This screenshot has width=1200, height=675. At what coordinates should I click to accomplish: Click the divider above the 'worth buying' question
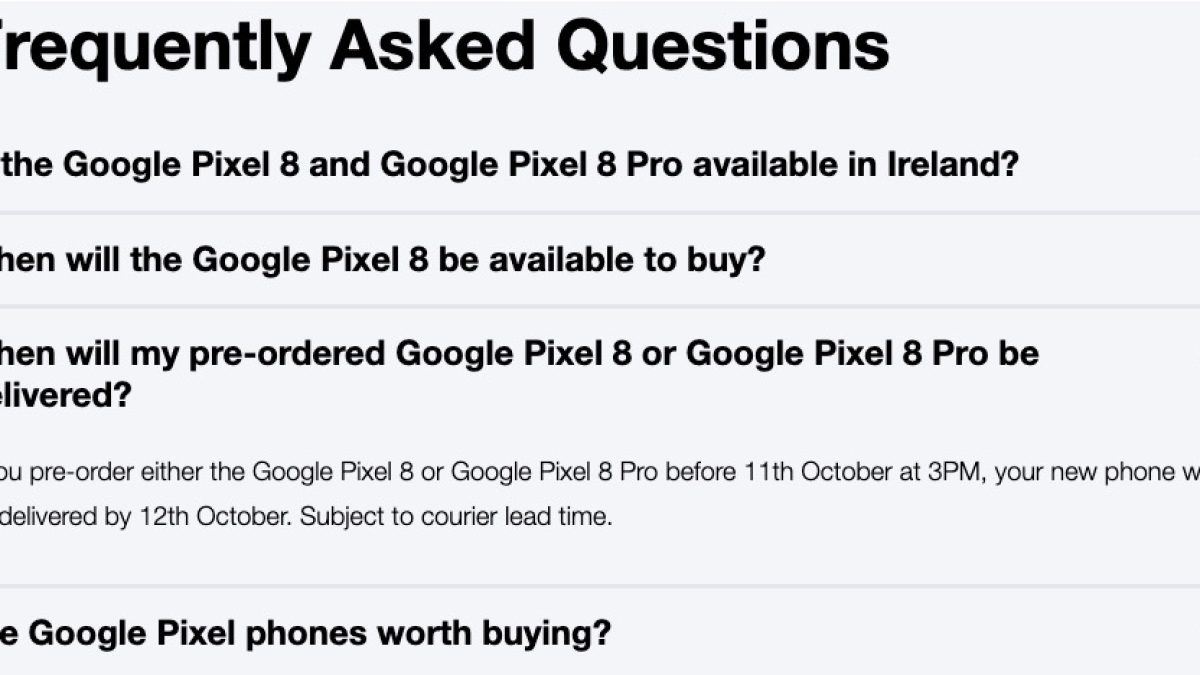[600, 586]
